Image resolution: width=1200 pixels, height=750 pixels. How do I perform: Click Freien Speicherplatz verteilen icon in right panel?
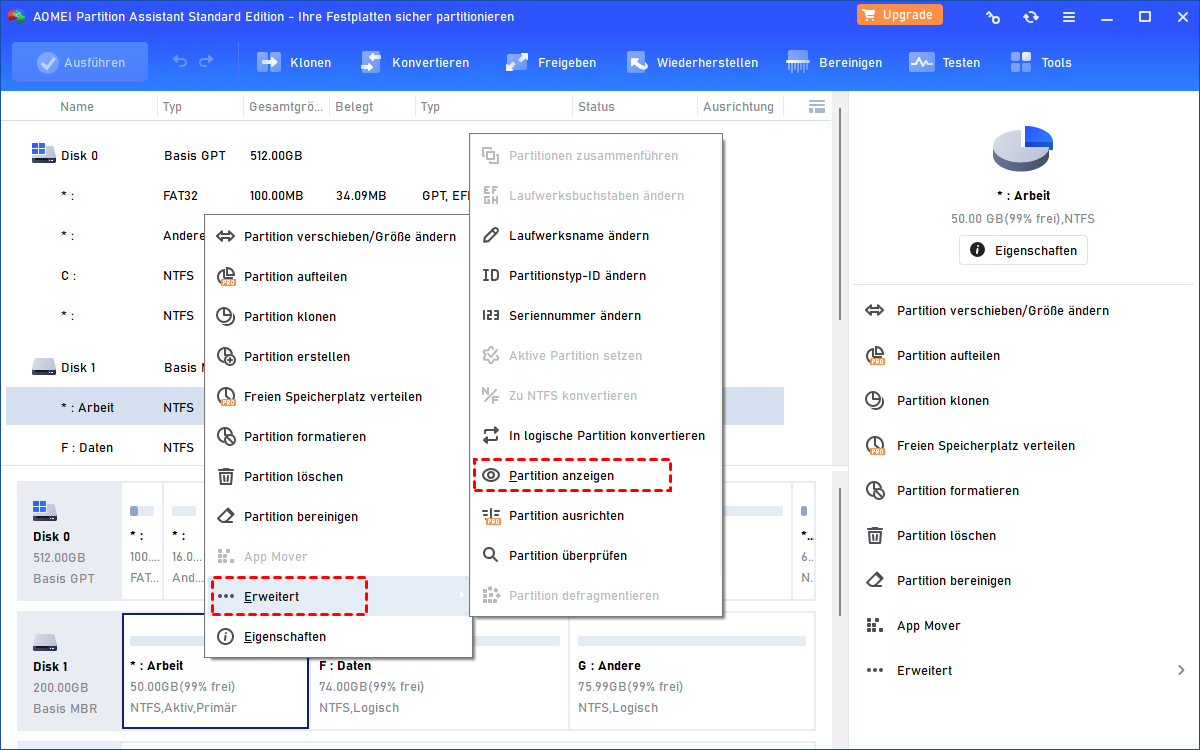pyautogui.click(x=875, y=446)
